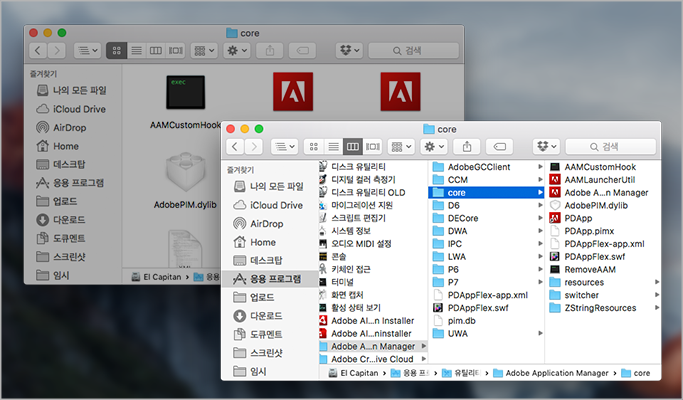683x400 pixels.
Task: Click core in front window path bar
Action: point(636,373)
